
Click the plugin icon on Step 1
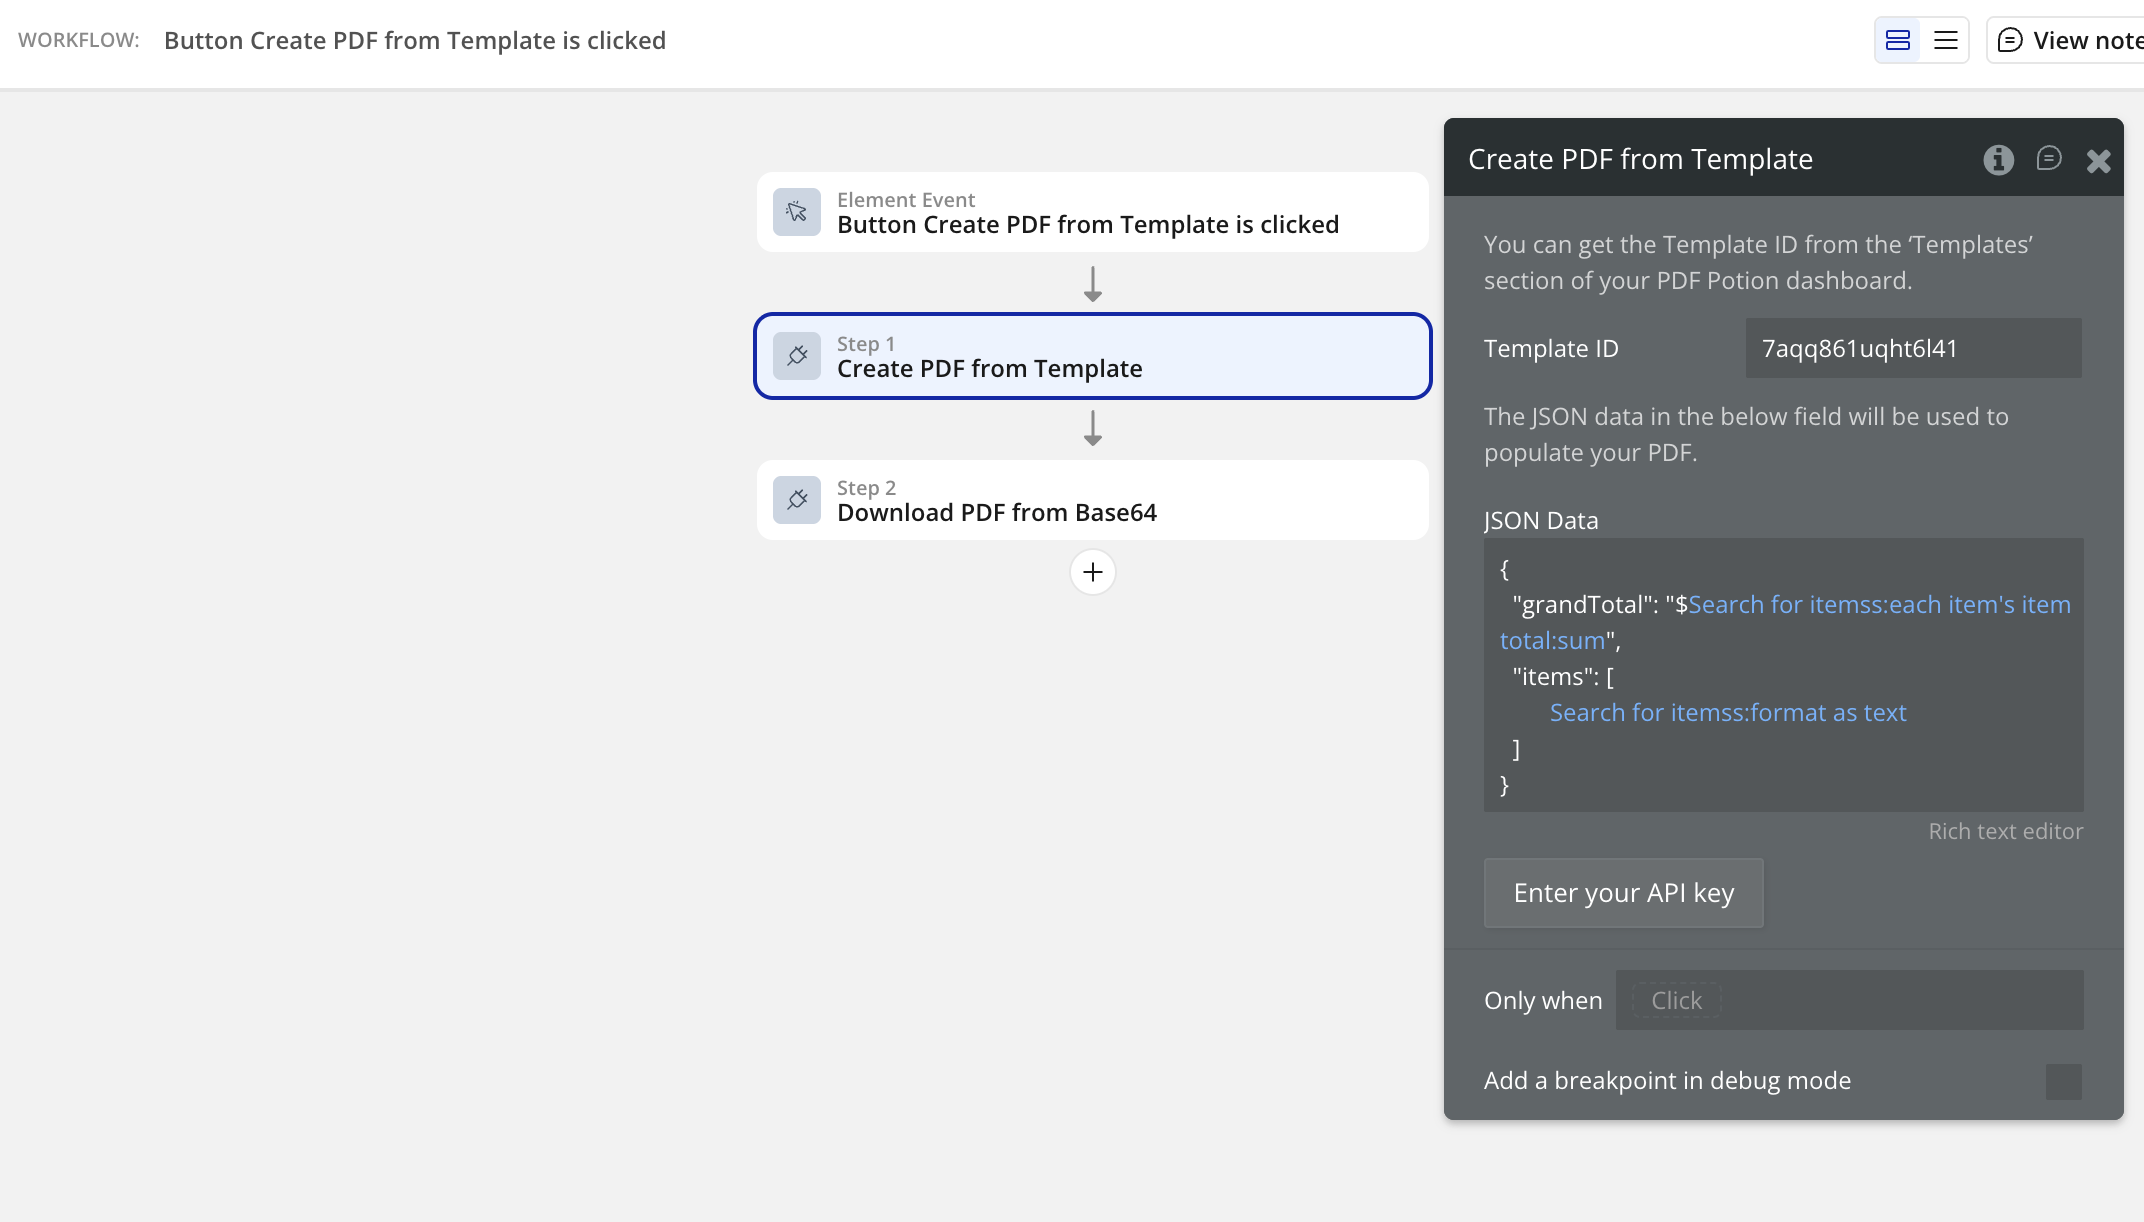tap(797, 356)
